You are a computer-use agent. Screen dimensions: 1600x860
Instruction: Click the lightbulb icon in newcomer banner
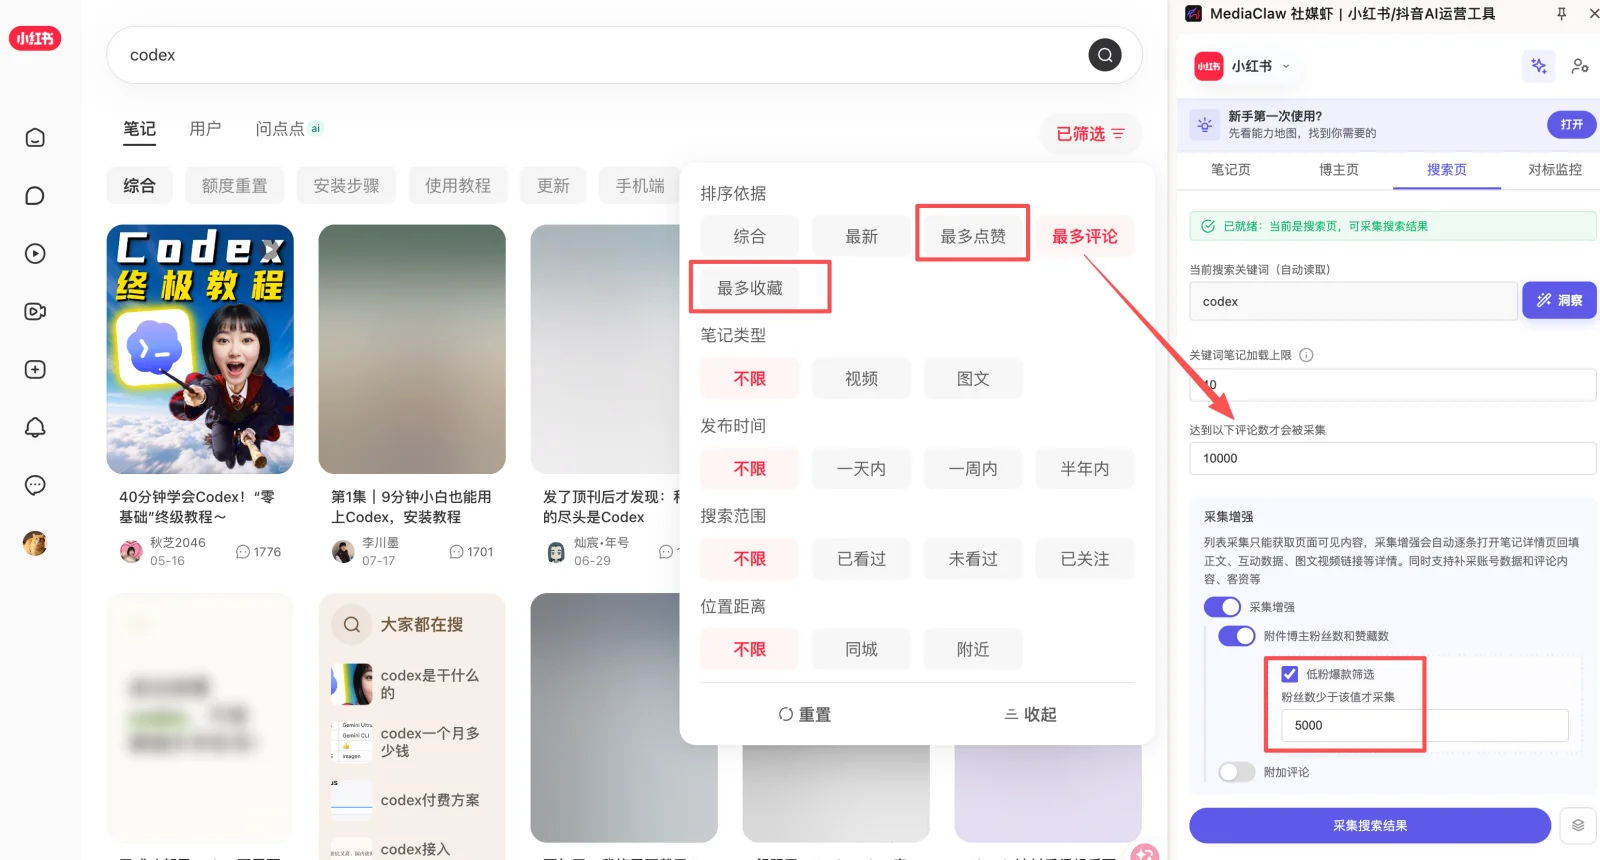pyautogui.click(x=1205, y=125)
